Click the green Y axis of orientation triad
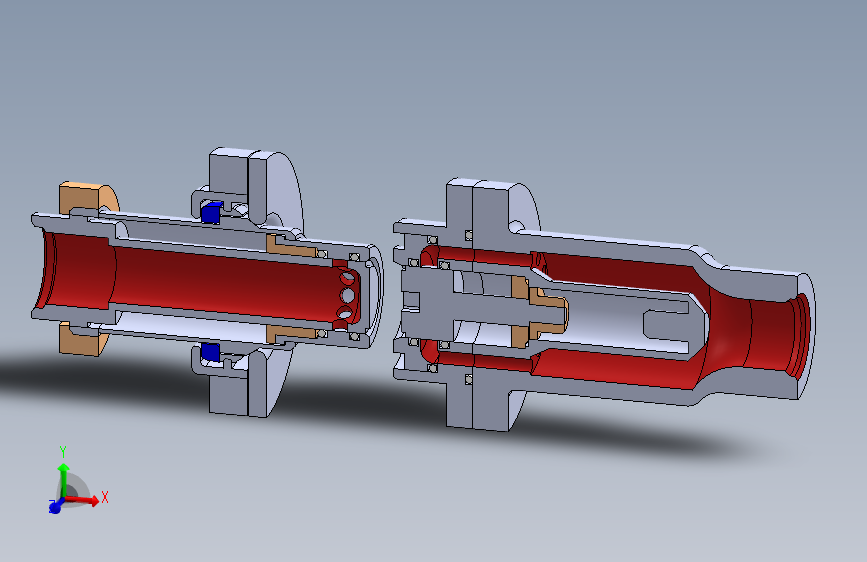The image size is (867, 562). click(x=64, y=480)
